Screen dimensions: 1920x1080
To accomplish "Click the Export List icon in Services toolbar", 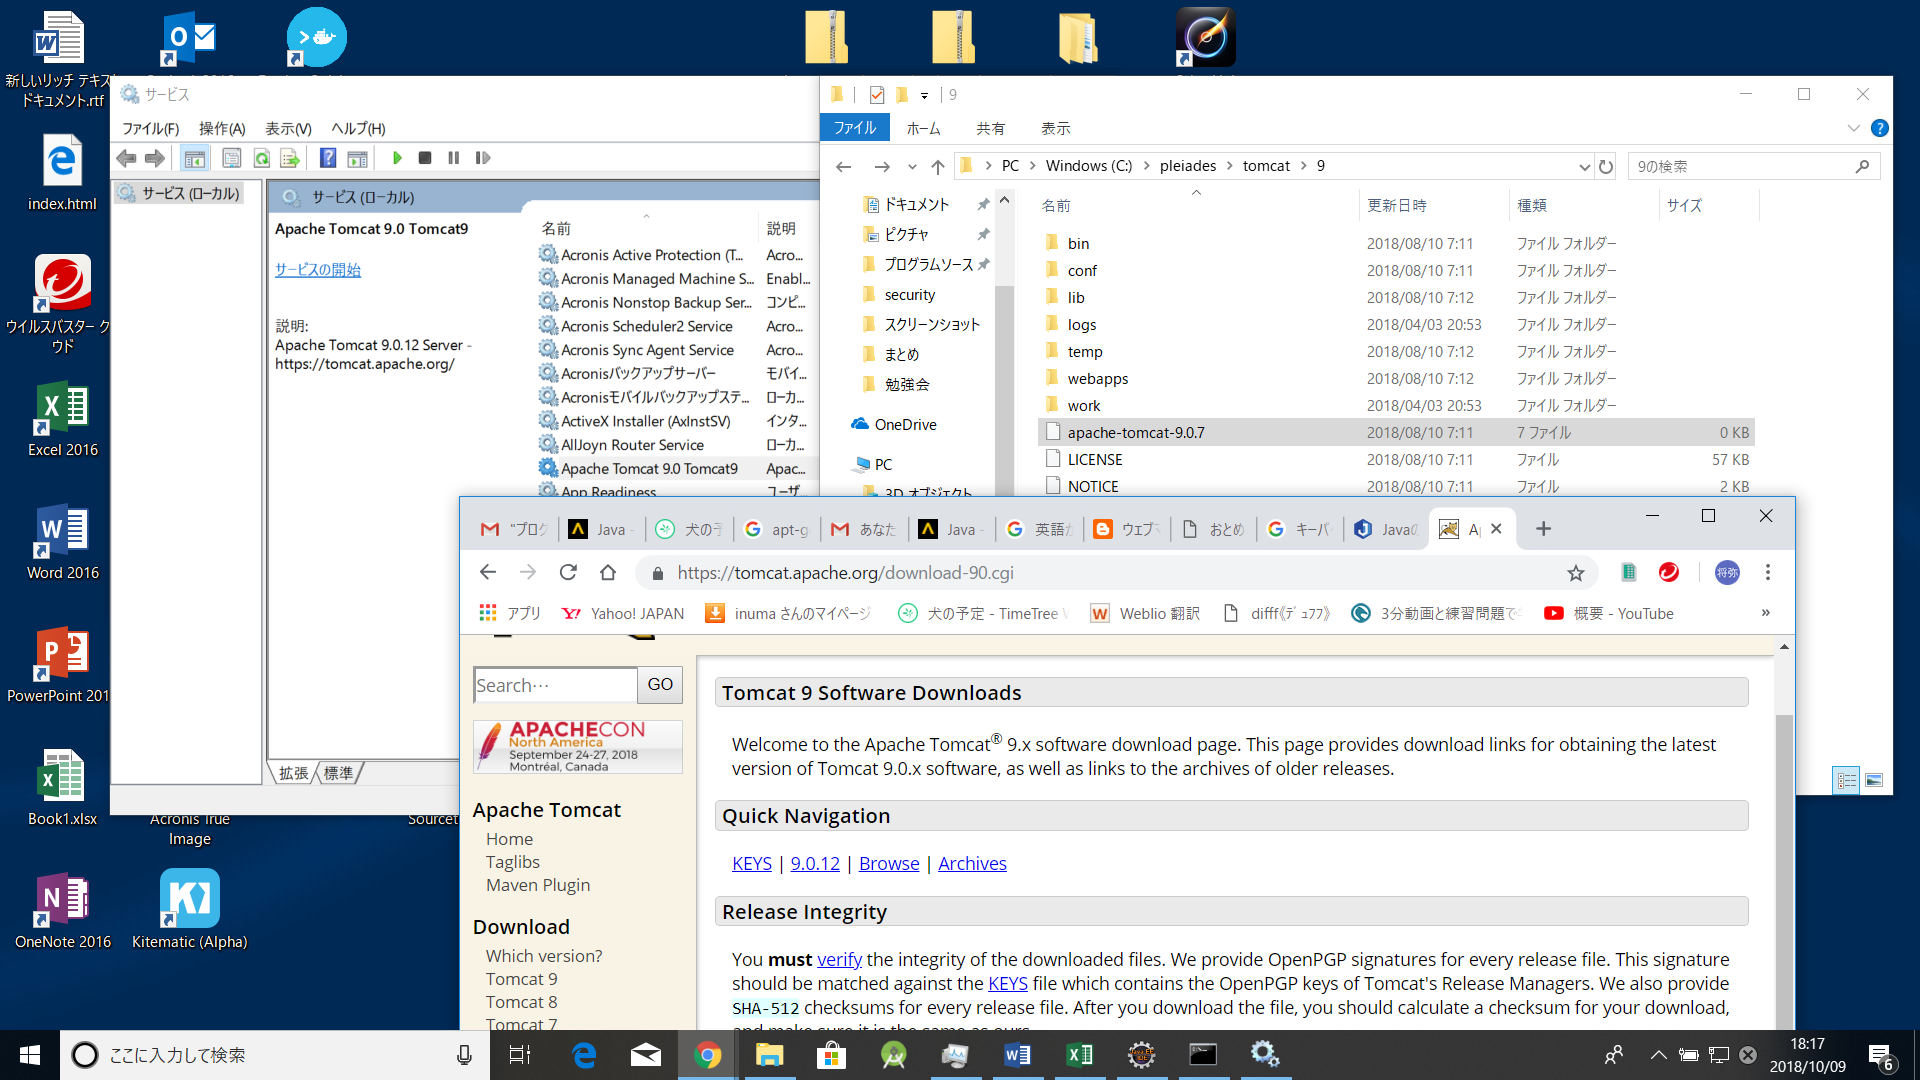I will (x=290, y=158).
